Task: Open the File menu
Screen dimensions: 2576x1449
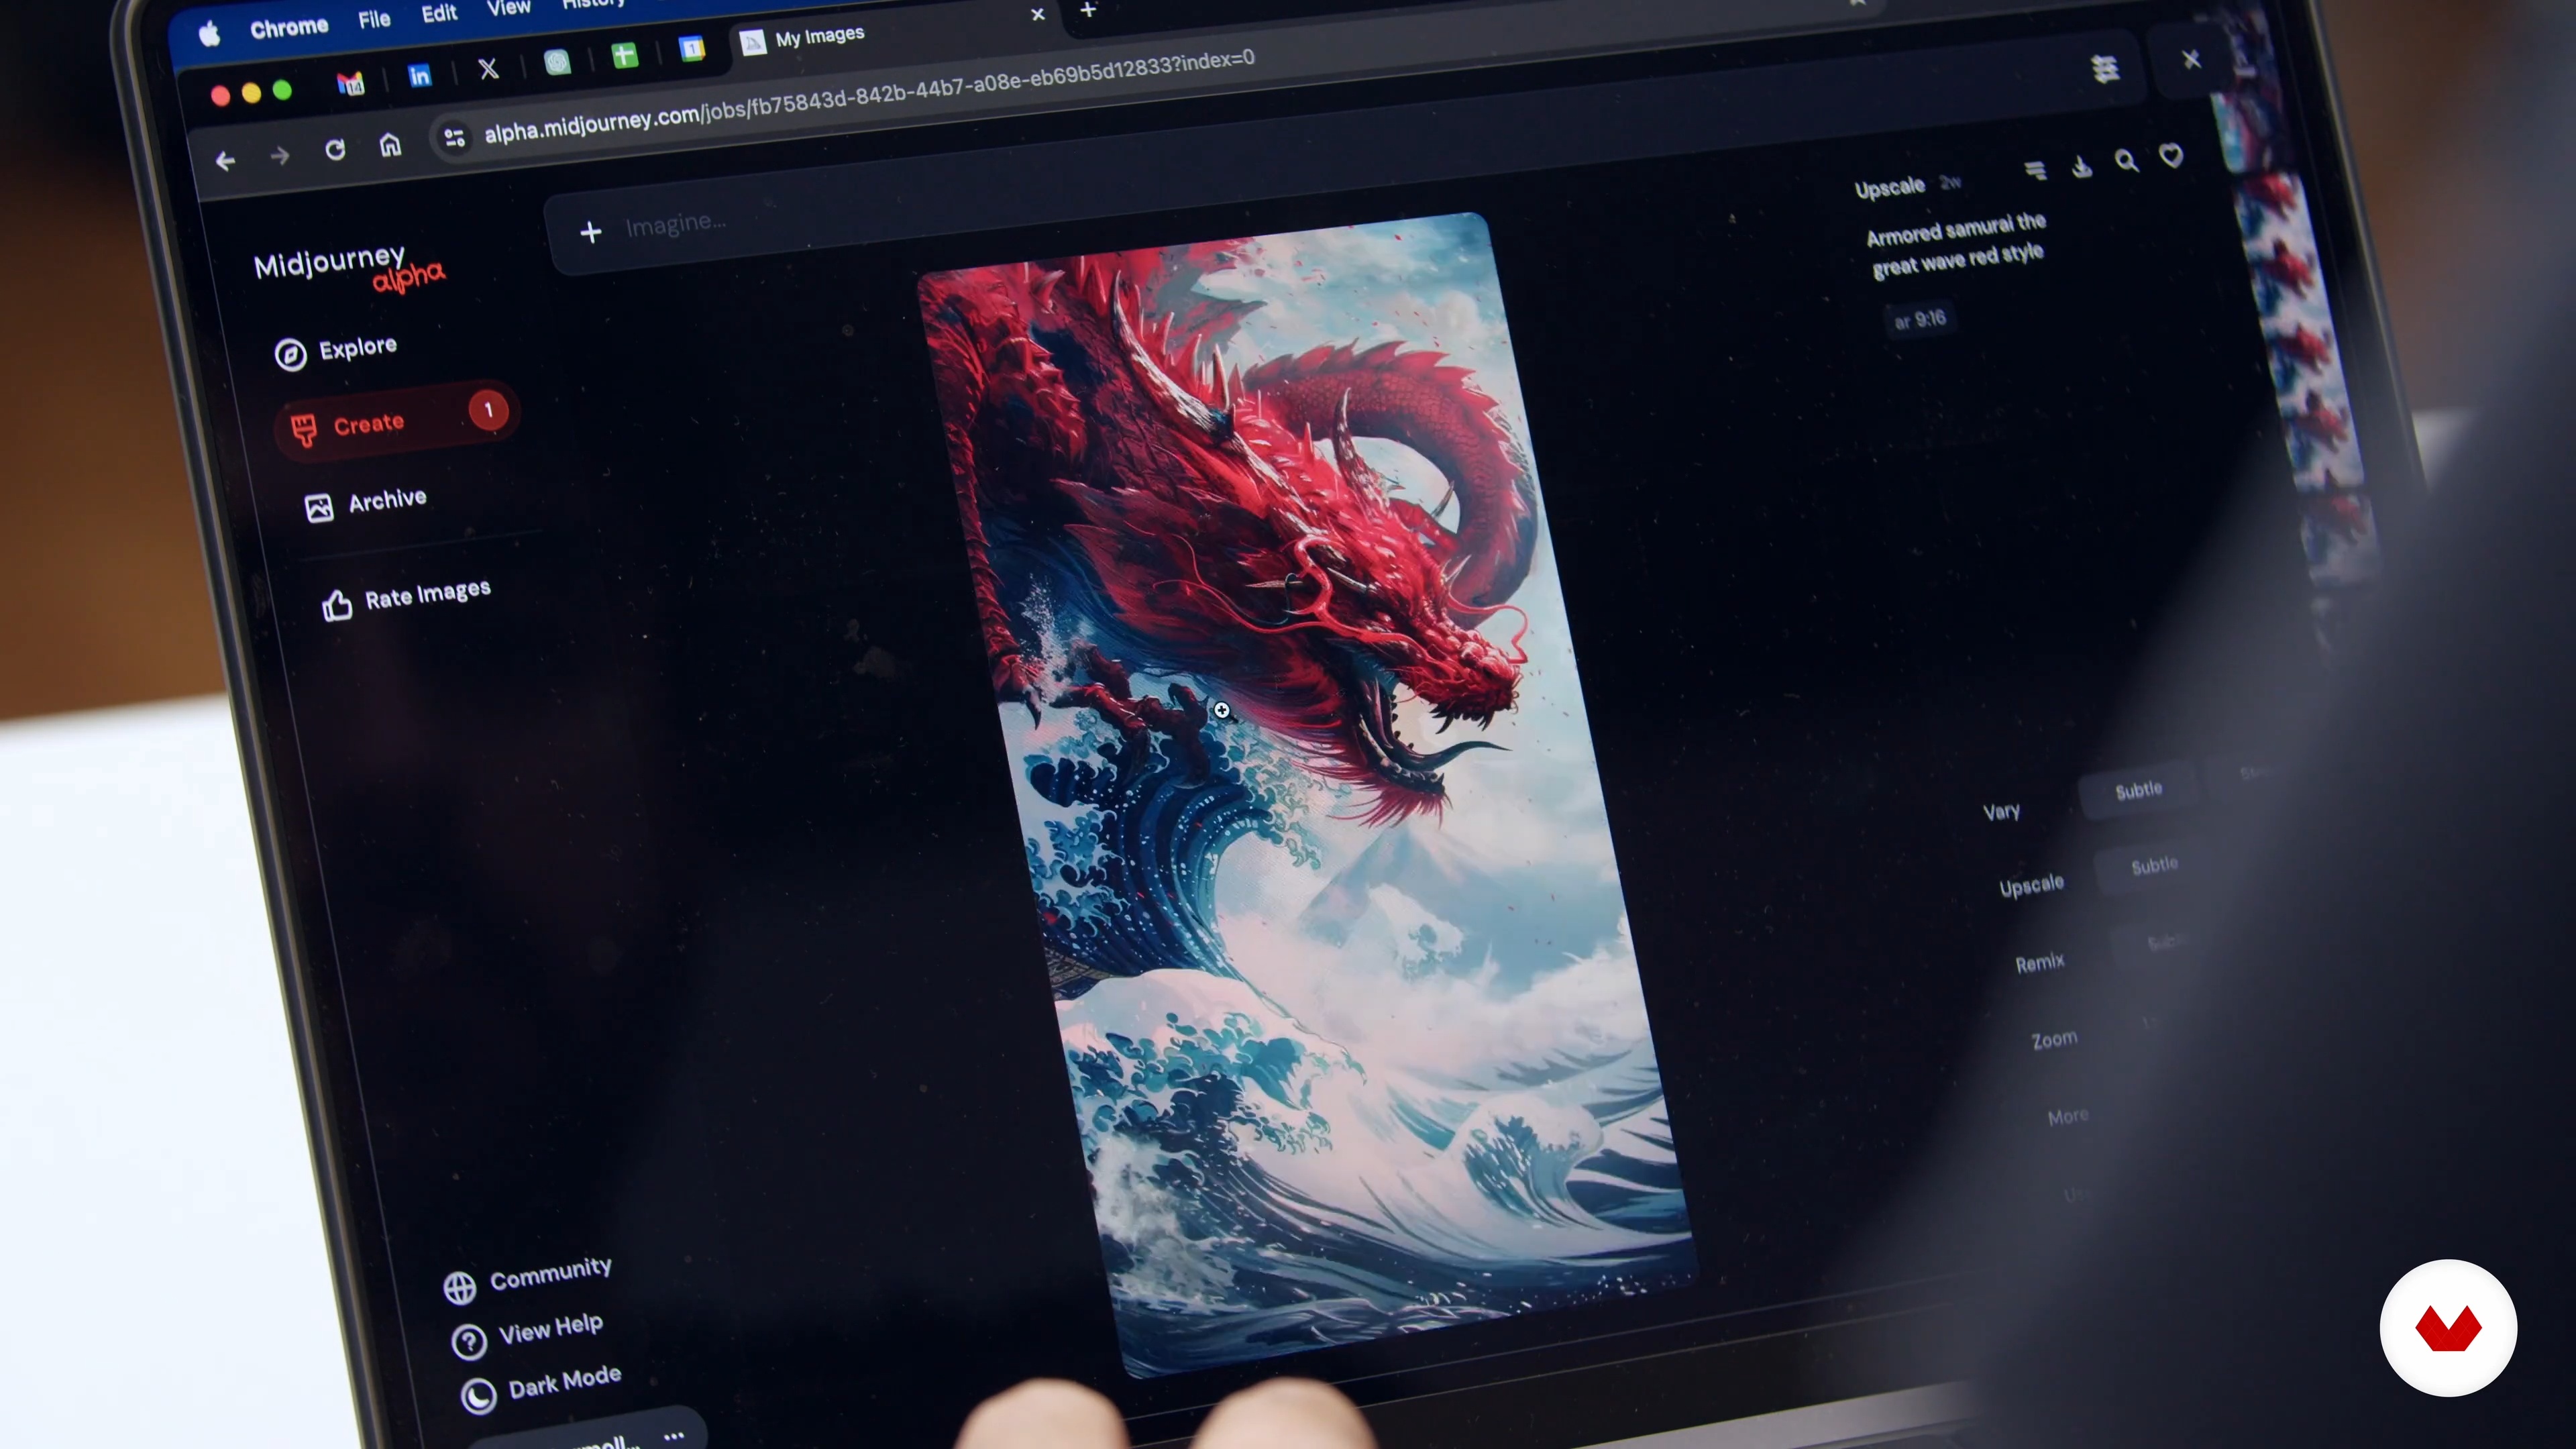Action: 374,19
